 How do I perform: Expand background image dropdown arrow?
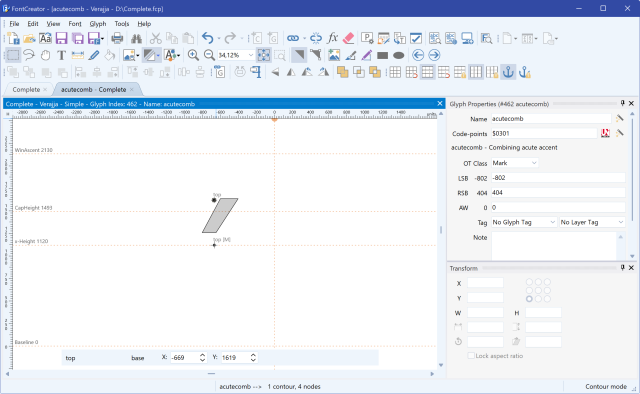pyautogui.click(x=138, y=56)
